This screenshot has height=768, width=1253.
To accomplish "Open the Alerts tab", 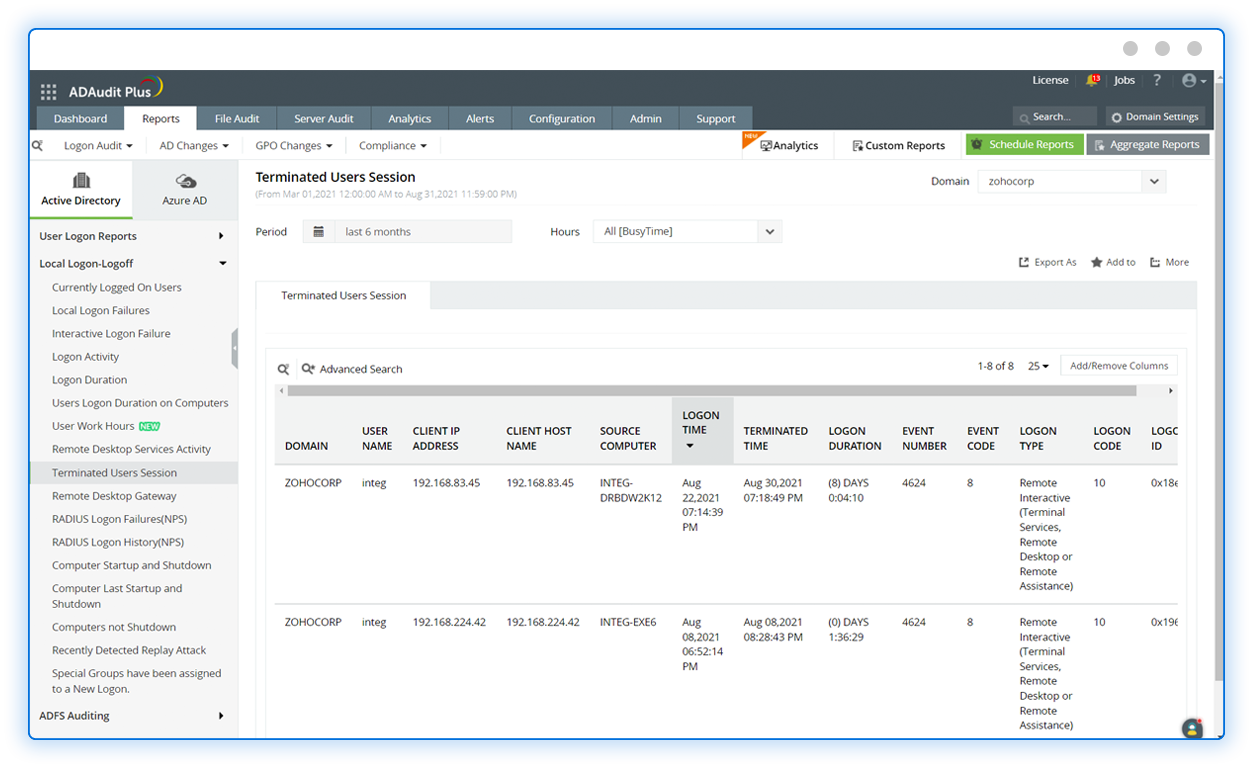I will pos(480,118).
